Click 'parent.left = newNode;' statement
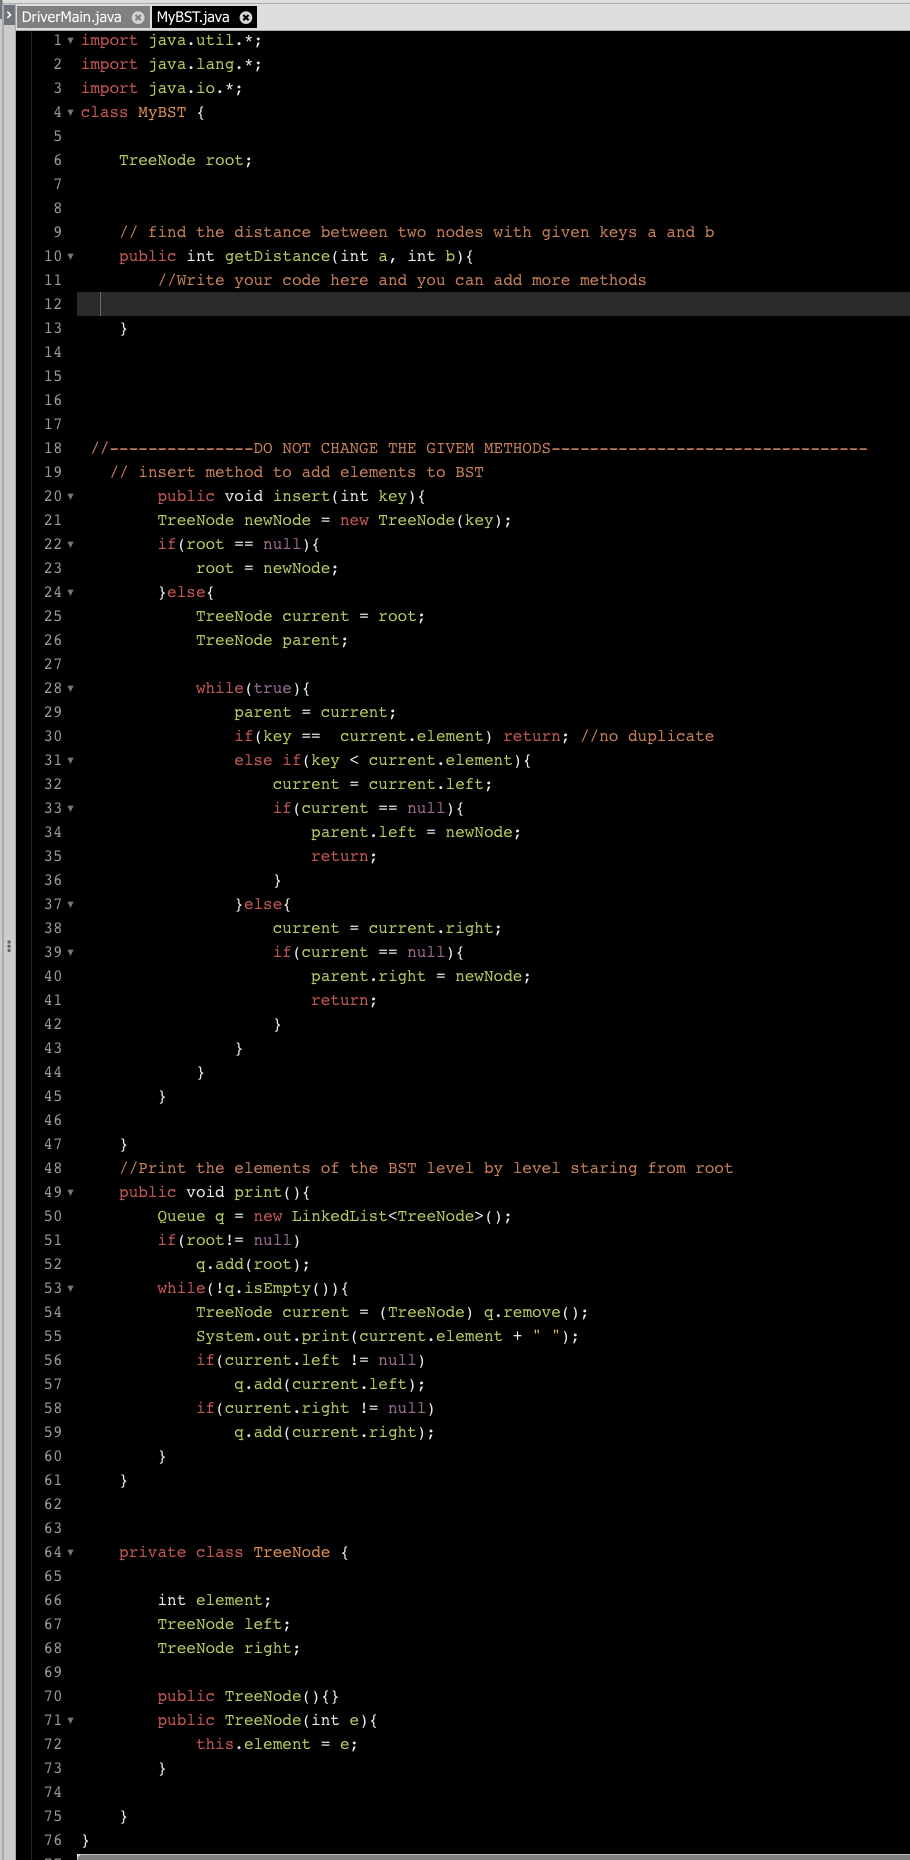910x1860 pixels. click(x=416, y=832)
